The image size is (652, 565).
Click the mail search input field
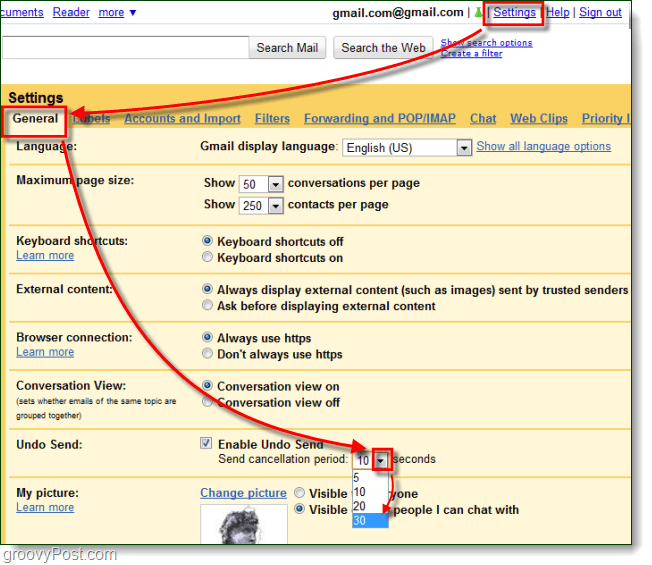tap(125, 47)
